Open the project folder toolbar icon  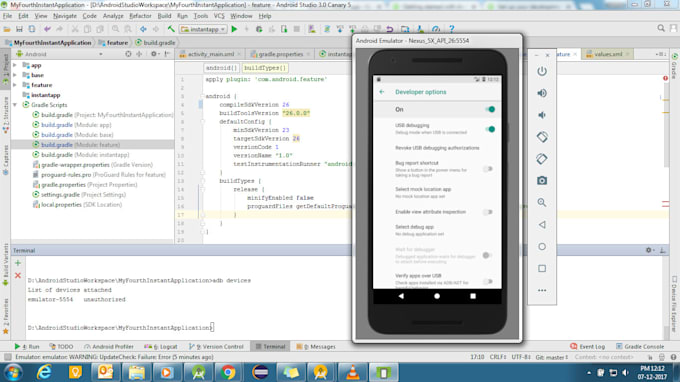point(7,29)
